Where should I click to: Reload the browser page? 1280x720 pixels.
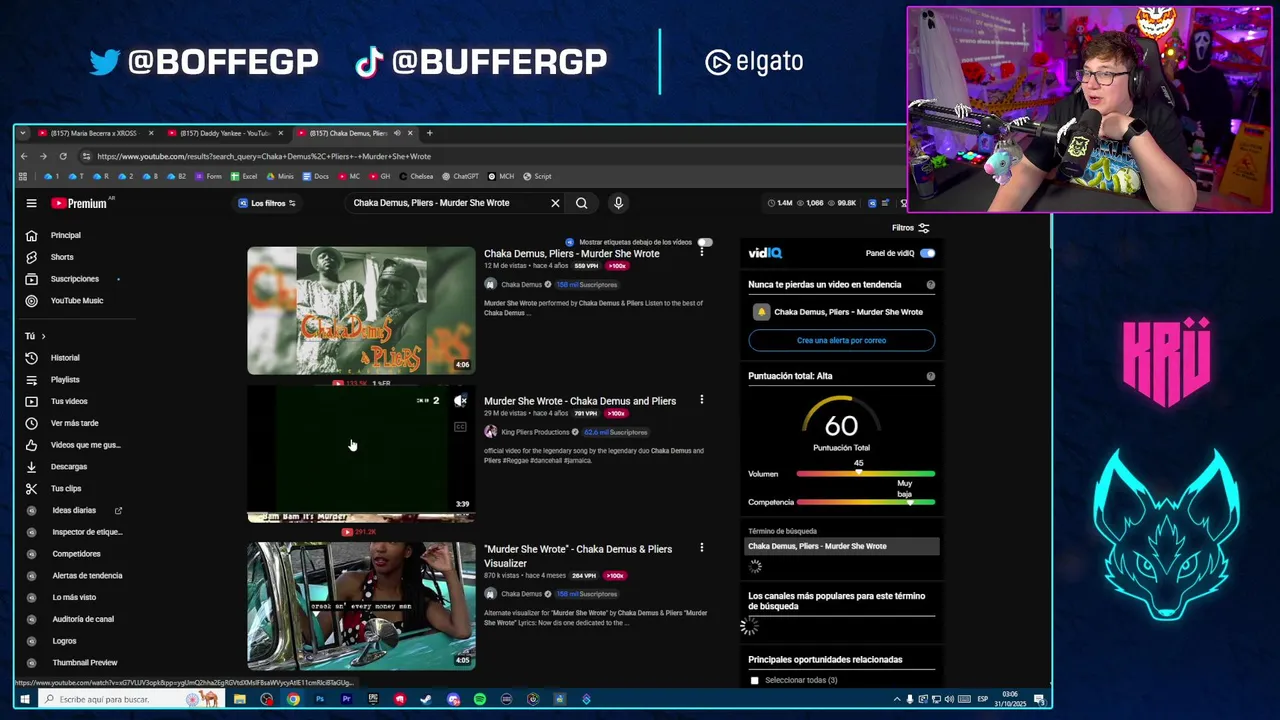[62, 156]
